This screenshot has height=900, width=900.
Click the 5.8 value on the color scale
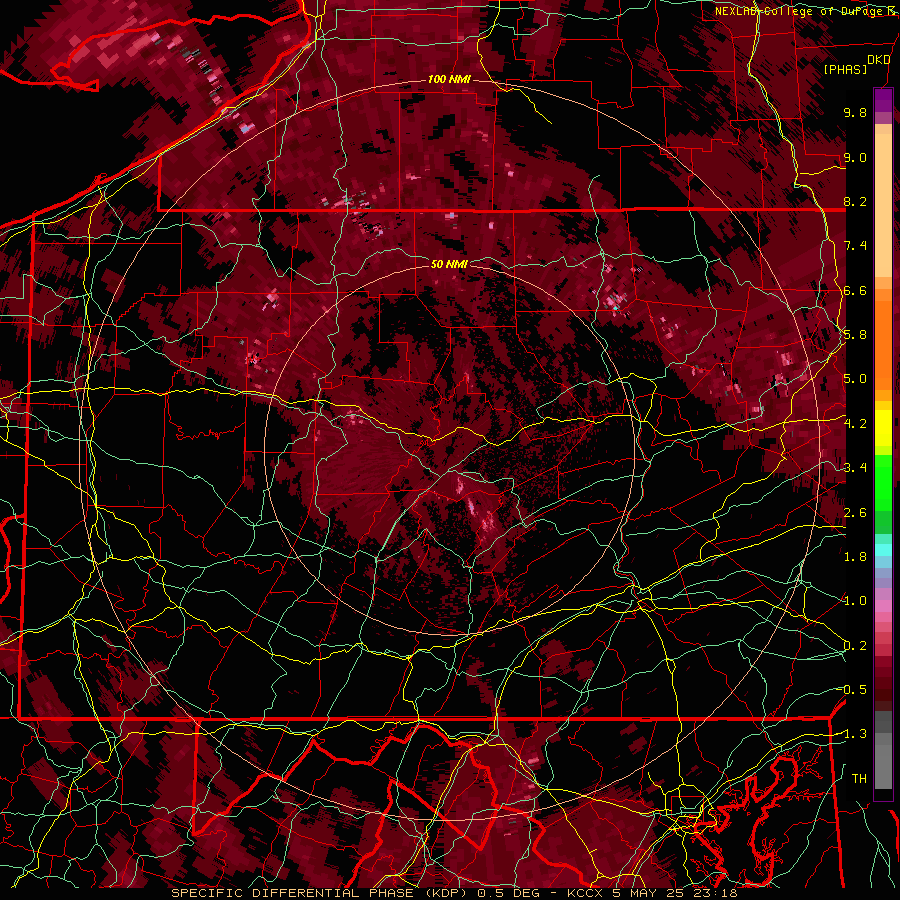[855, 335]
